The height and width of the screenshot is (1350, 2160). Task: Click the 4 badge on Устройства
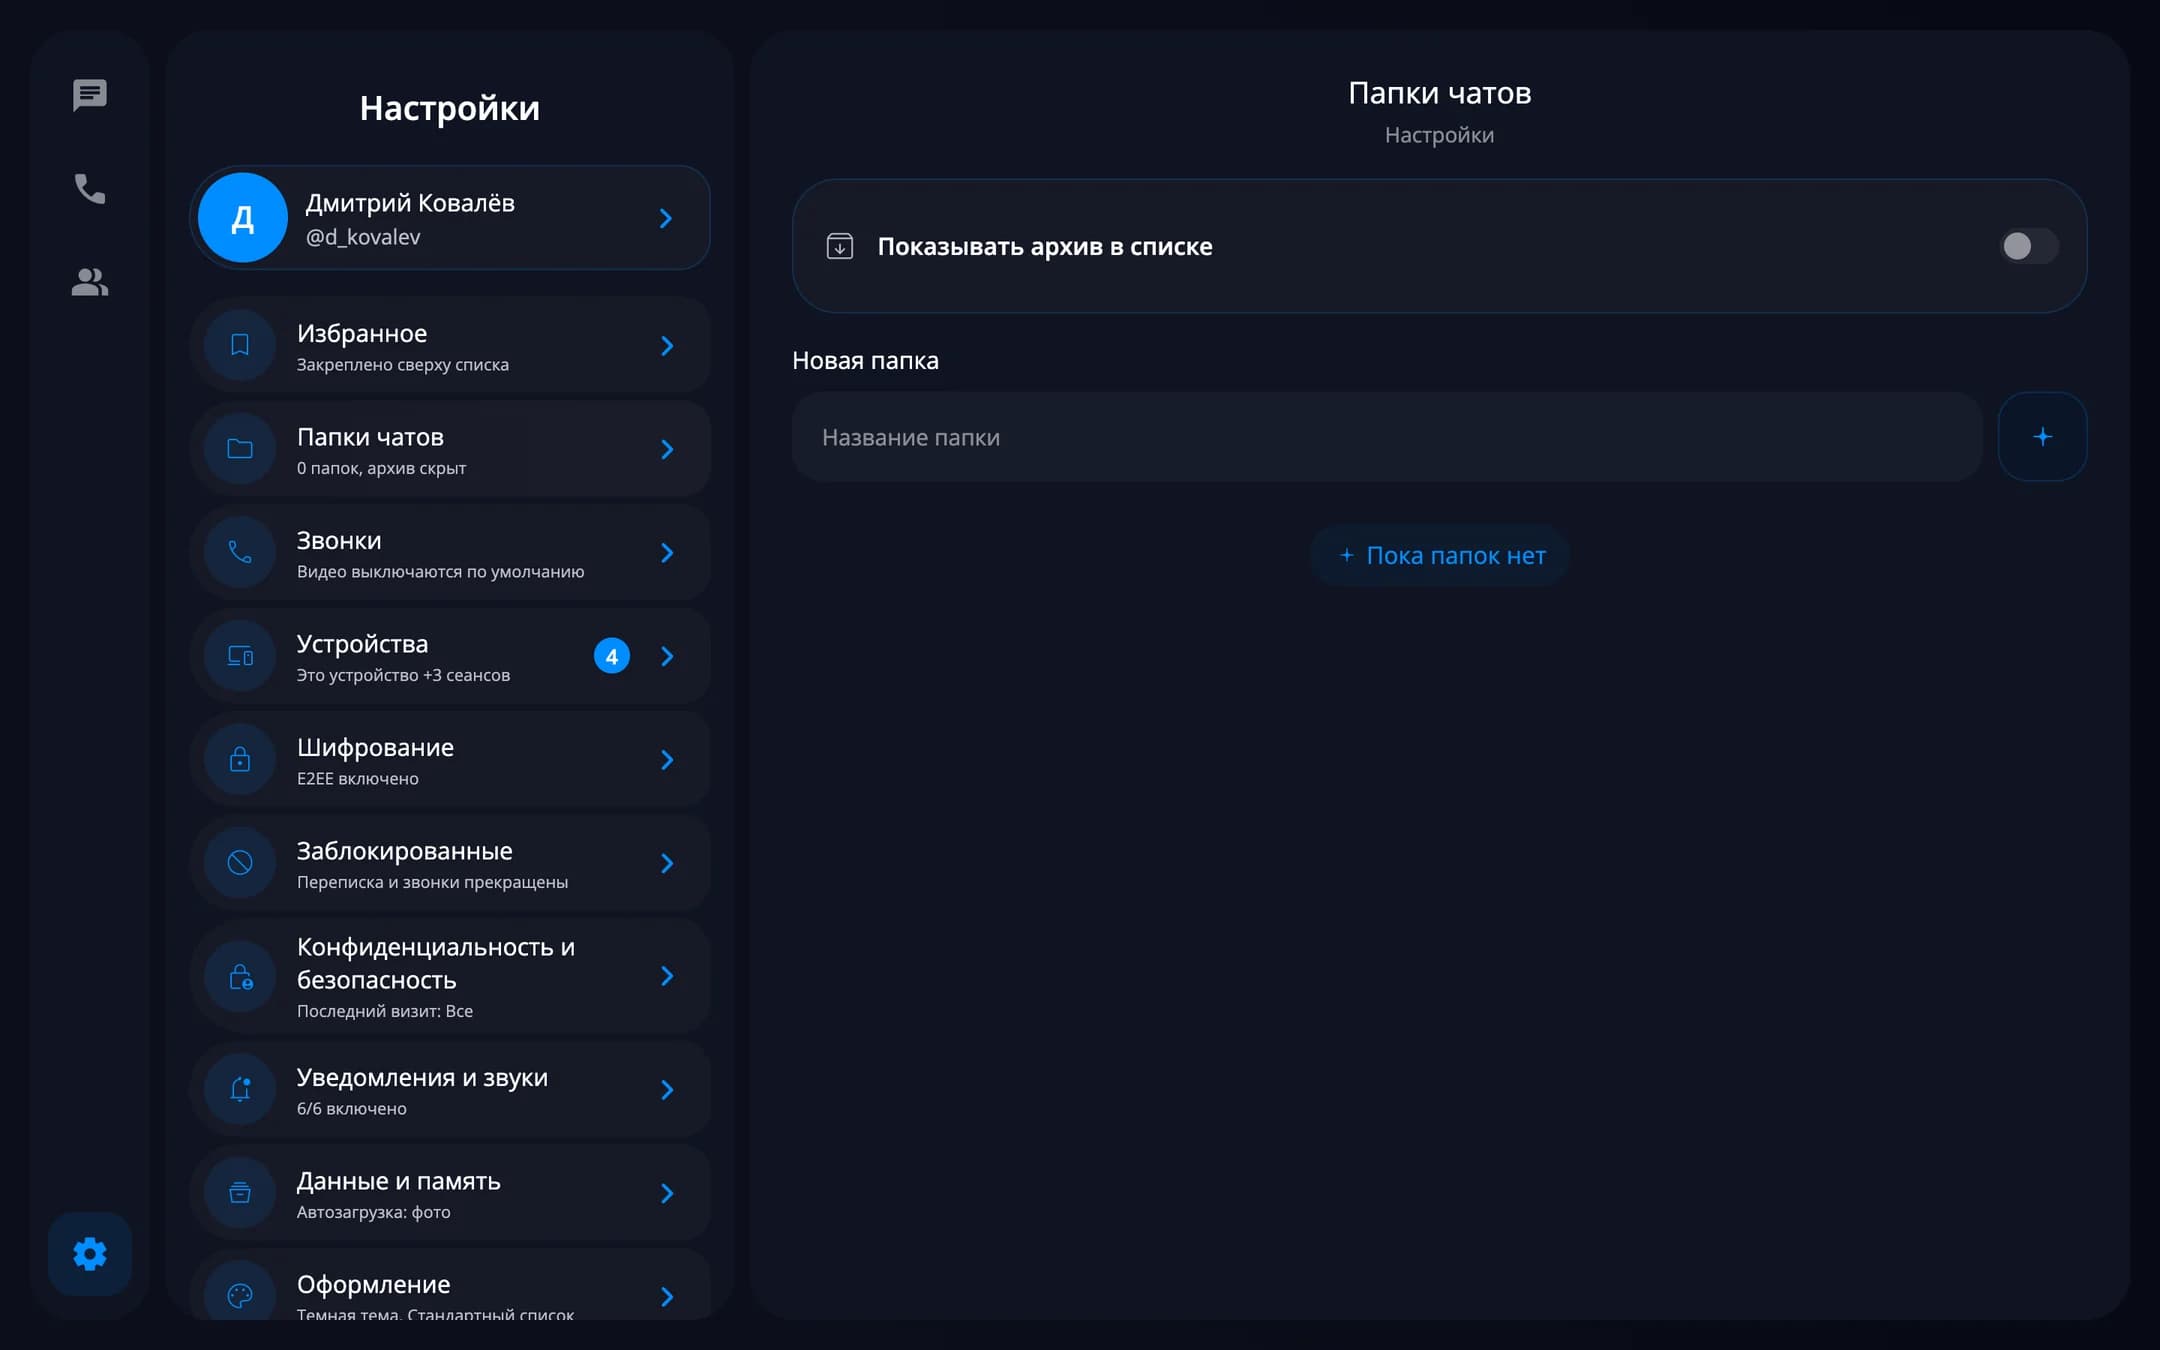pyautogui.click(x=612, y=656)
